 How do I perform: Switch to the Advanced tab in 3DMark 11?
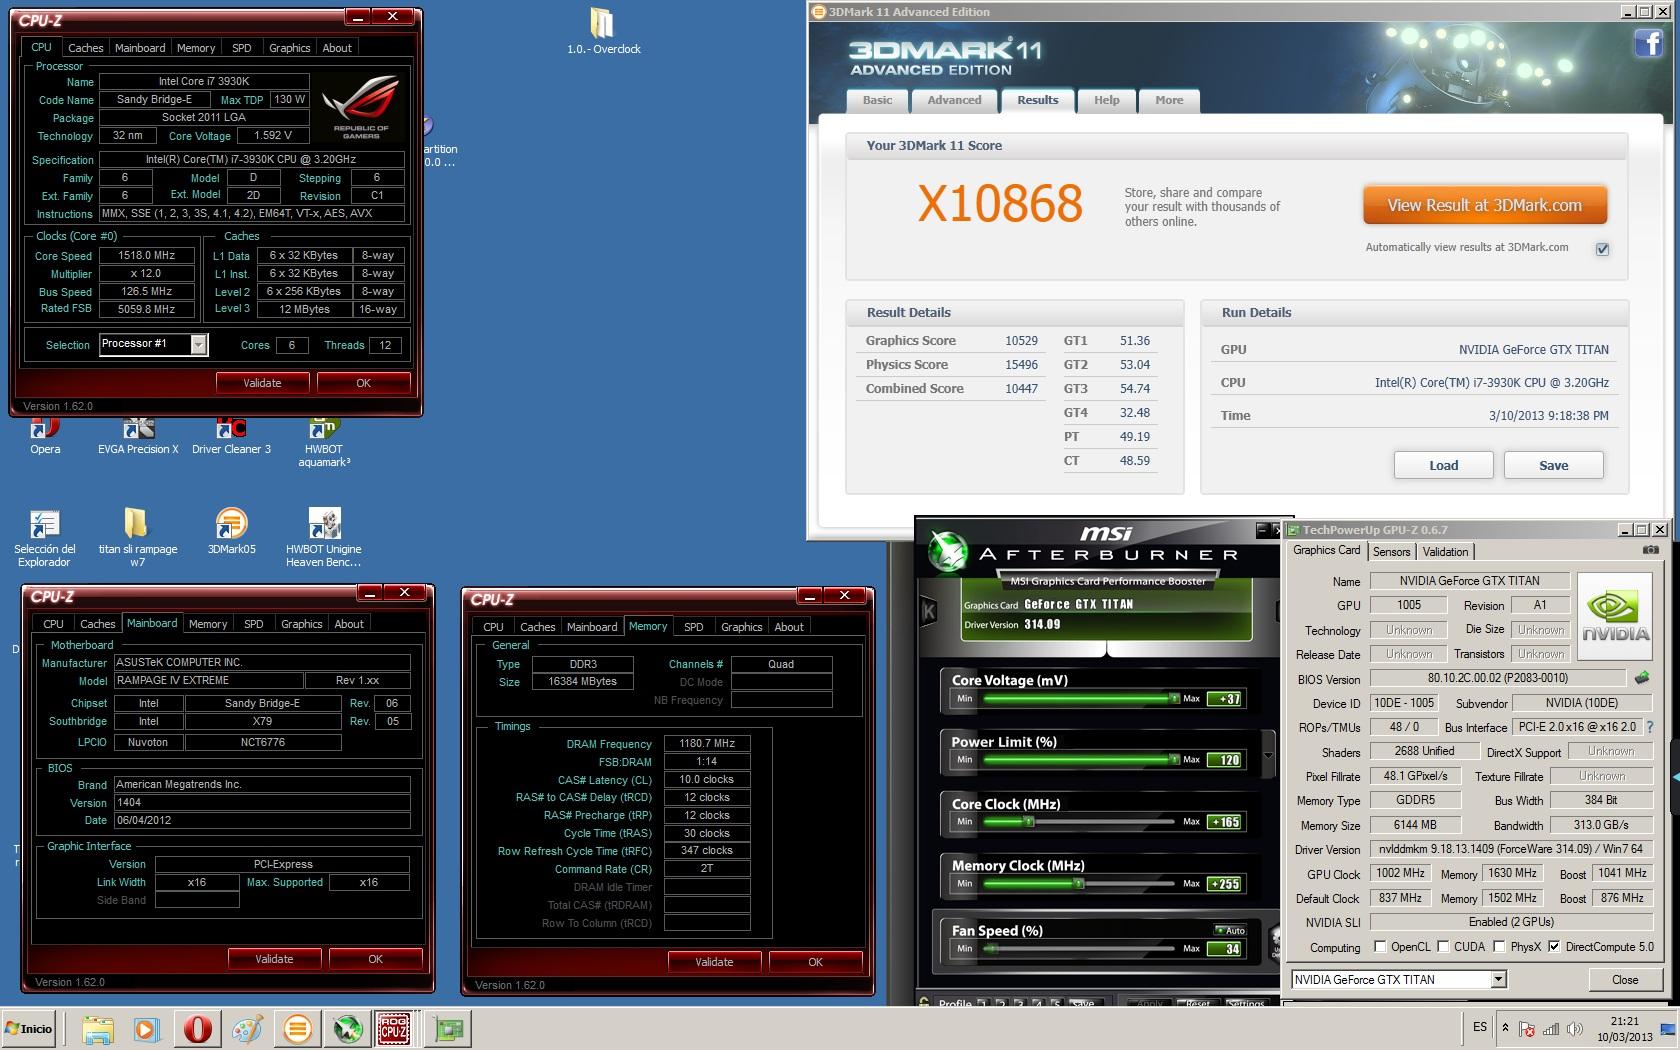coord(954,100)
